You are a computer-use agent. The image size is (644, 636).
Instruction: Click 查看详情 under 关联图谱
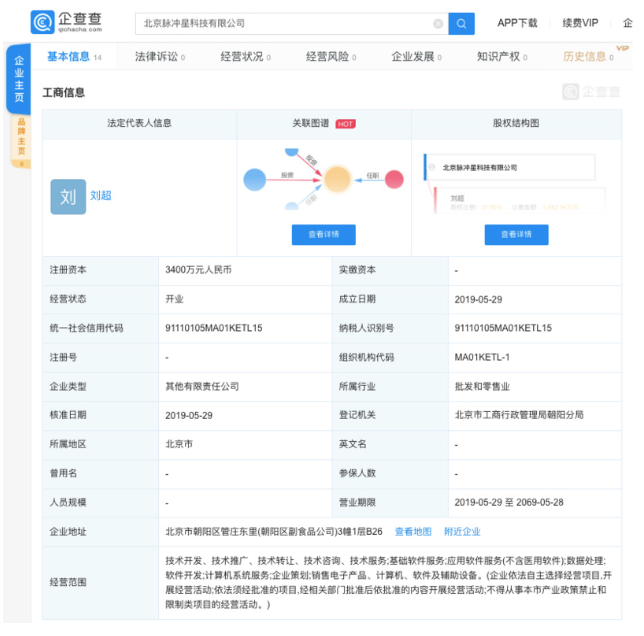[x=324, y=234]
